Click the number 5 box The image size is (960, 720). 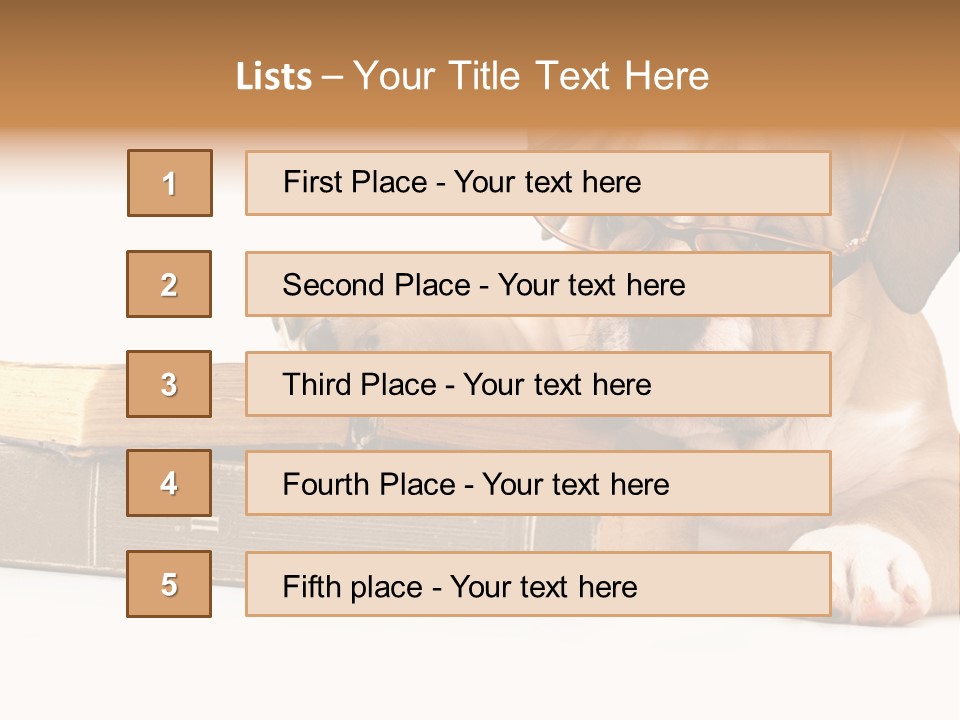[169, 584]
